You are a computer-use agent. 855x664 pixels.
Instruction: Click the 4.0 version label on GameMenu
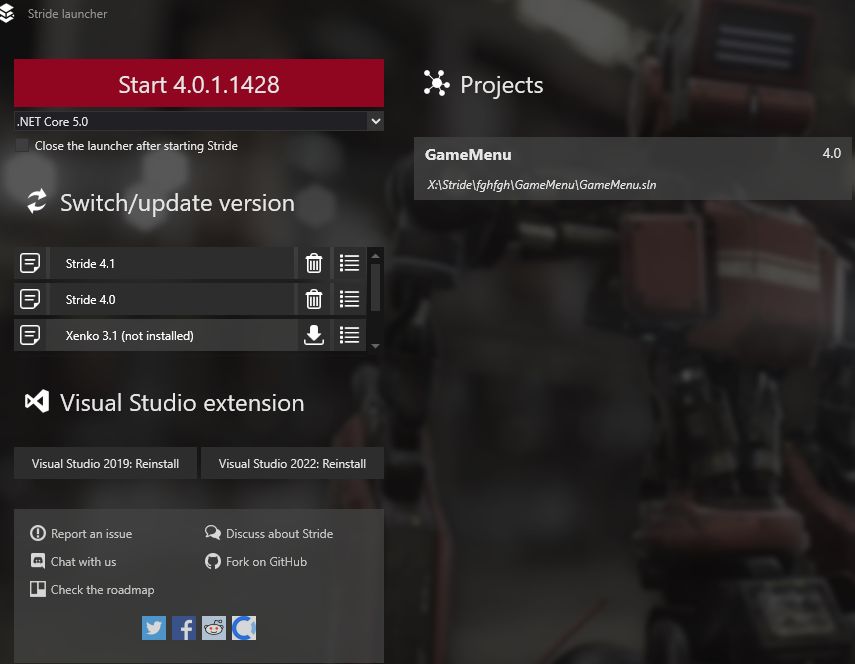coord(832,153)
